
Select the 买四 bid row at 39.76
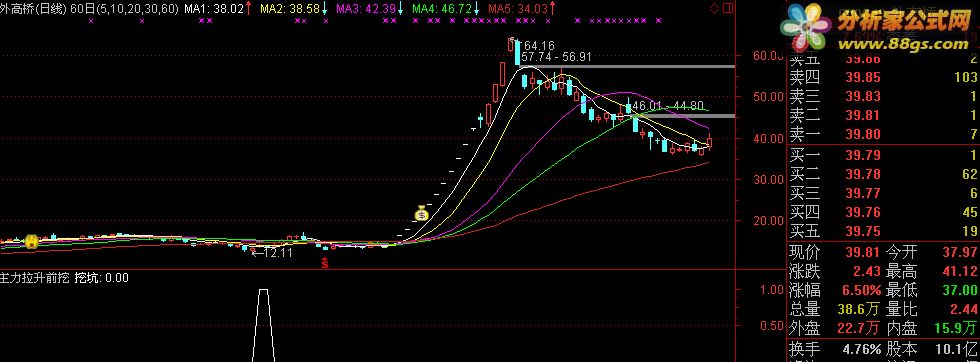882,213
